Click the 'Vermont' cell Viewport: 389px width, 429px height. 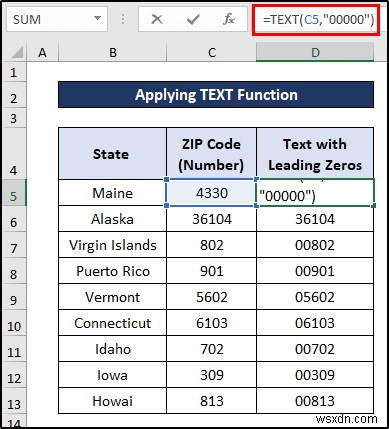113,297
